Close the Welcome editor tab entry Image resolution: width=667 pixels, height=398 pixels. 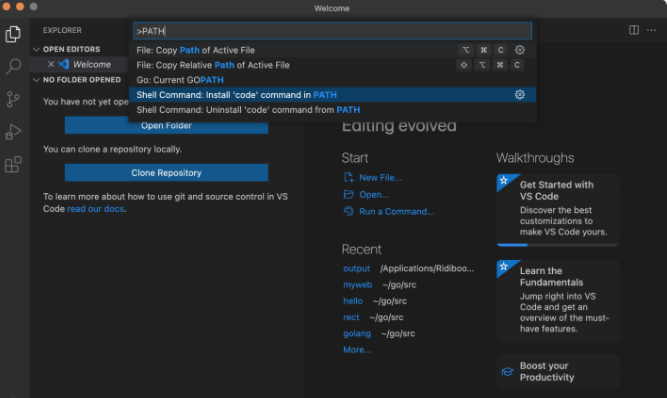[51, 64]
